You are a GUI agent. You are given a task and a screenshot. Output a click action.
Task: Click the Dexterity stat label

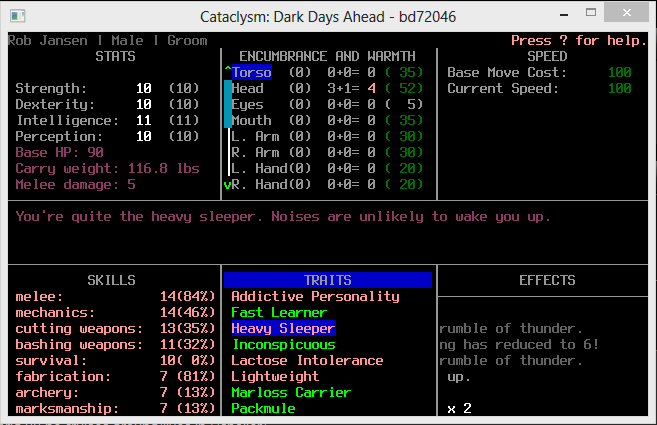point(55,104)
